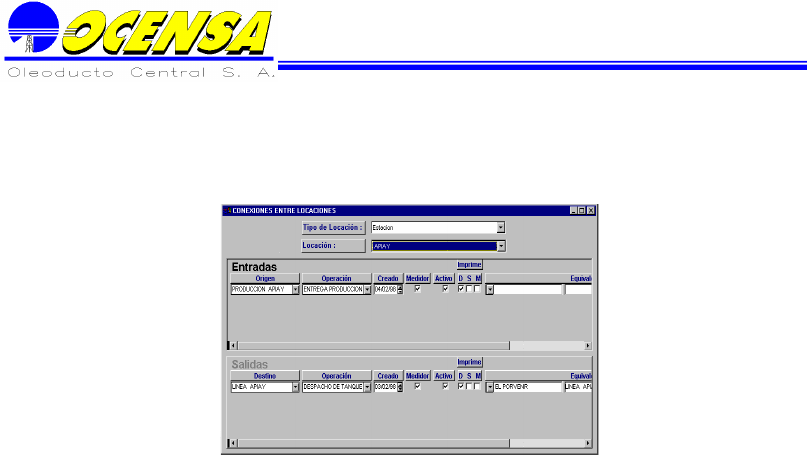Click the LINEA APIAY destino field
The width and height of the screenshot is (807, 457).
(x=261, y=387)
